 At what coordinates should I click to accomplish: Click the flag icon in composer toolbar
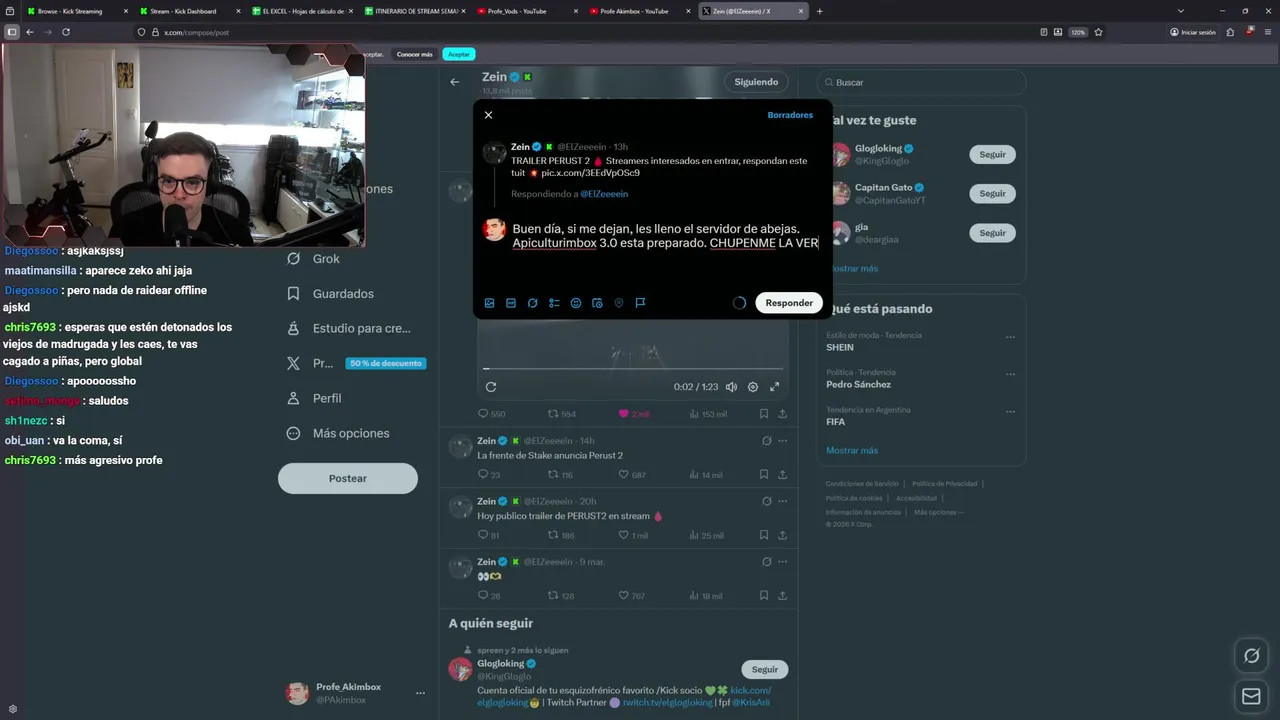coord(640,303)
